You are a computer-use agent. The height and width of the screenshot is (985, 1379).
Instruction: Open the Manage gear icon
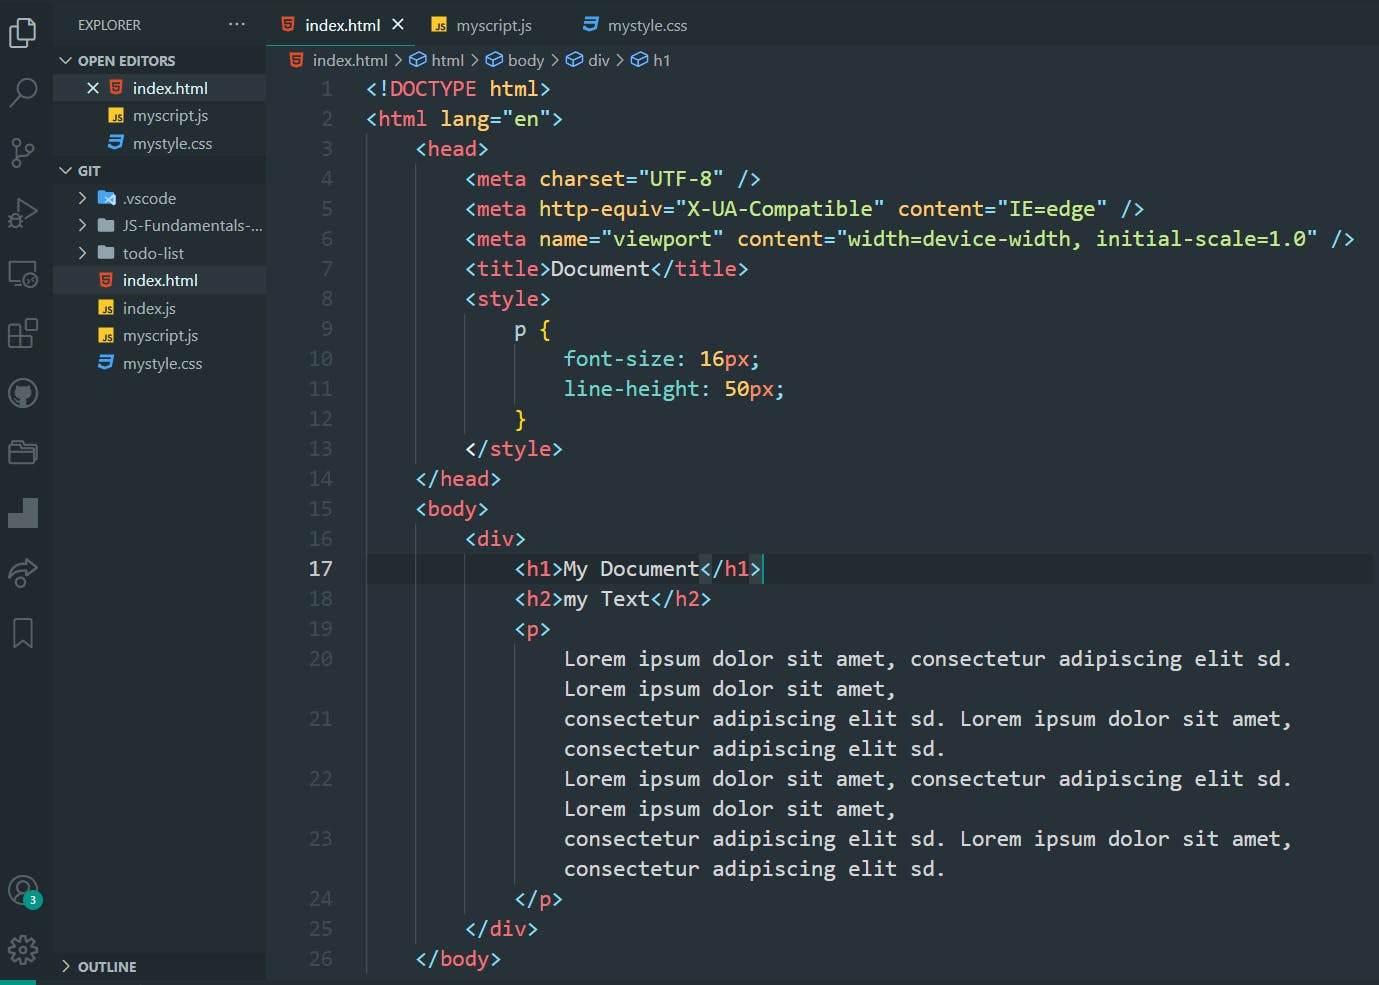point(23,949)
